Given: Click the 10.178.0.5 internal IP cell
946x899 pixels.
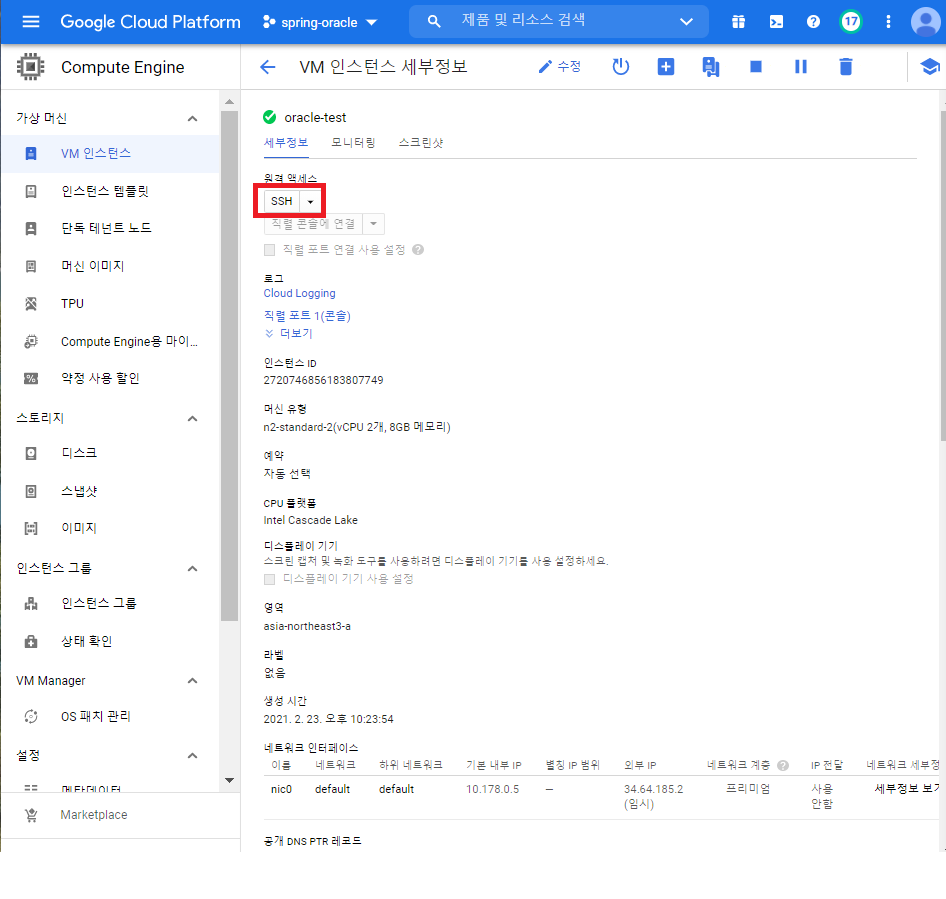Looking at the screenshot, I should (492, 789).
